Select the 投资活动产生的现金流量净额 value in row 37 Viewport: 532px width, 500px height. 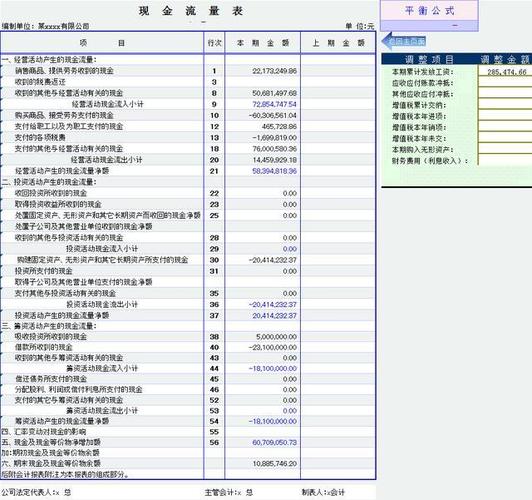(x=274, y=315)
